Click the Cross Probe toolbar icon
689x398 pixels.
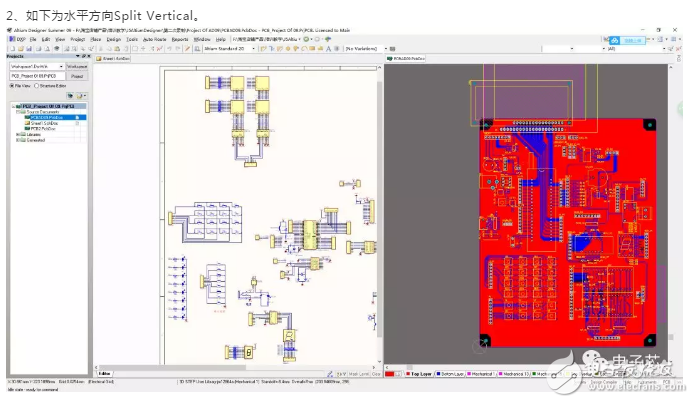187,49
